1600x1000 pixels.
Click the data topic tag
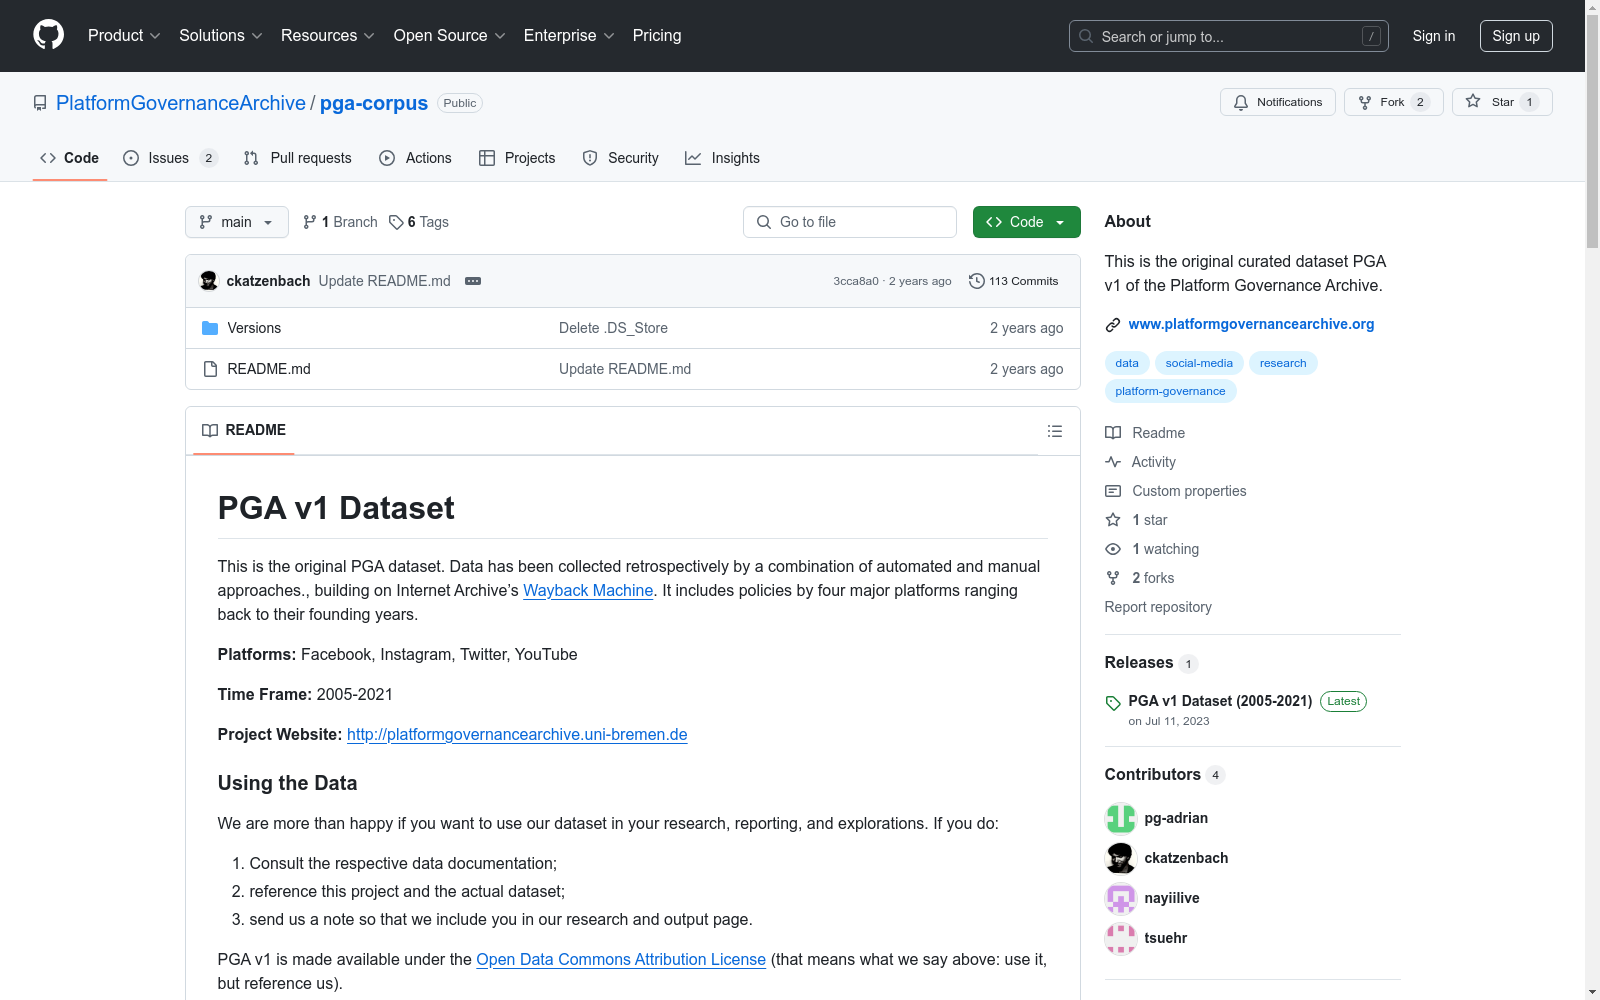[x=1127, y=363]
